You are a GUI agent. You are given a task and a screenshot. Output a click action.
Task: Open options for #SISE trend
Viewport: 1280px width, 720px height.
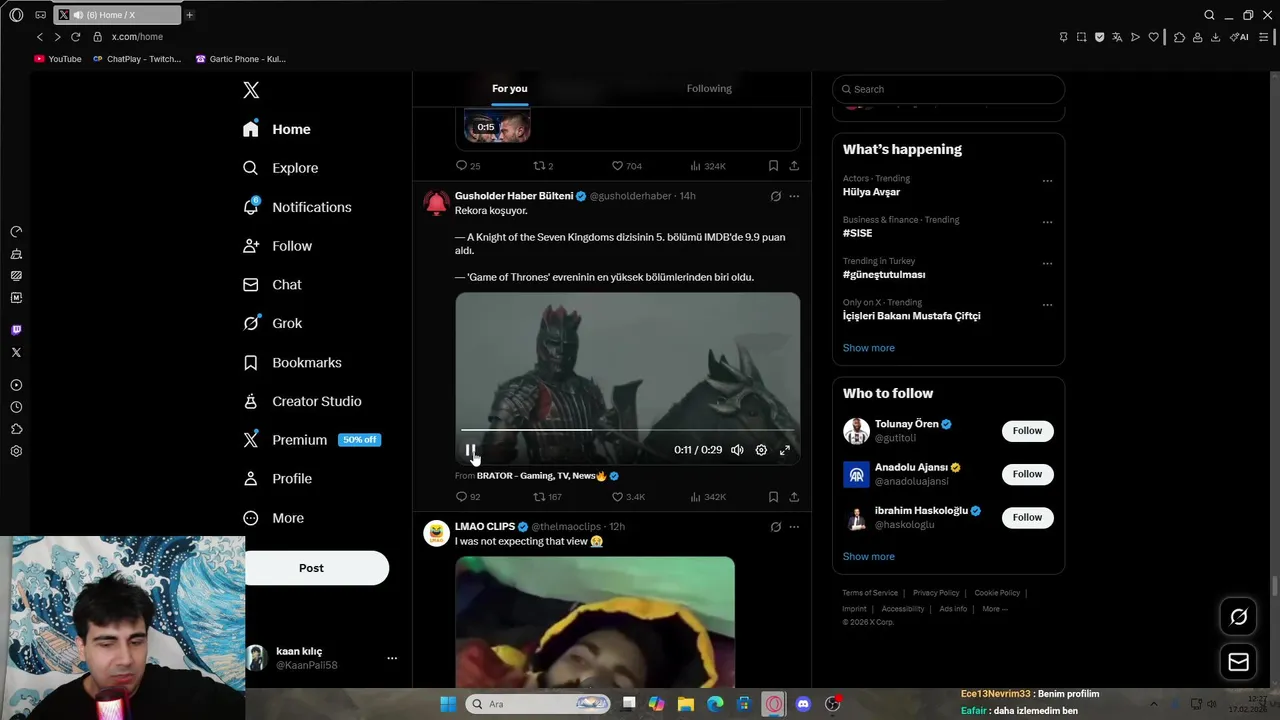coord(1047,223)
